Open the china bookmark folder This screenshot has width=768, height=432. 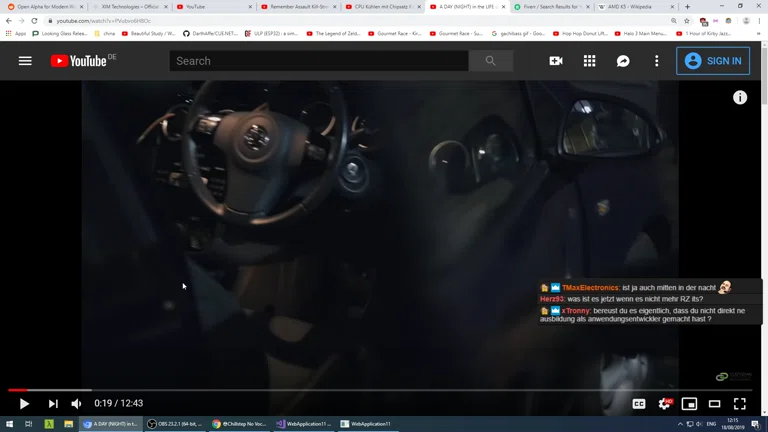pyautogui.click(x=105, y=33)
